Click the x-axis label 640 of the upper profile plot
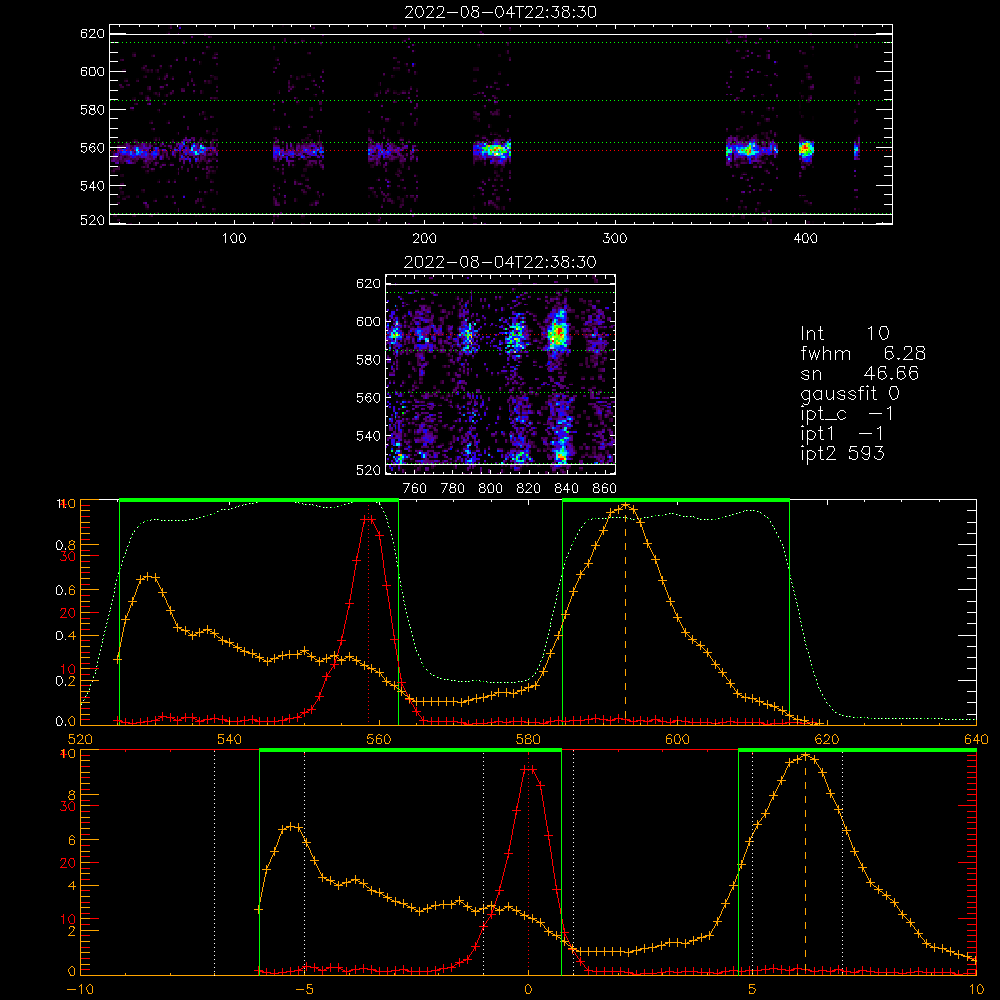Image resolution: width=1000 pixels, height=1000 pixels. pos(976,739)
